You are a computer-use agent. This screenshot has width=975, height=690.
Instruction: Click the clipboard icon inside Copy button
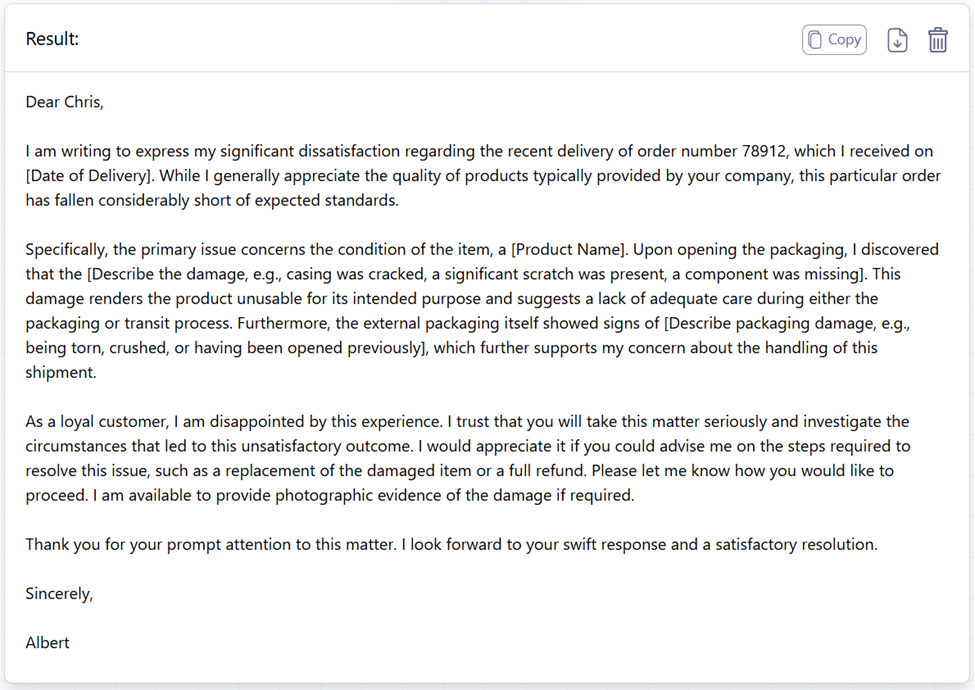click(x=815, y=40)
